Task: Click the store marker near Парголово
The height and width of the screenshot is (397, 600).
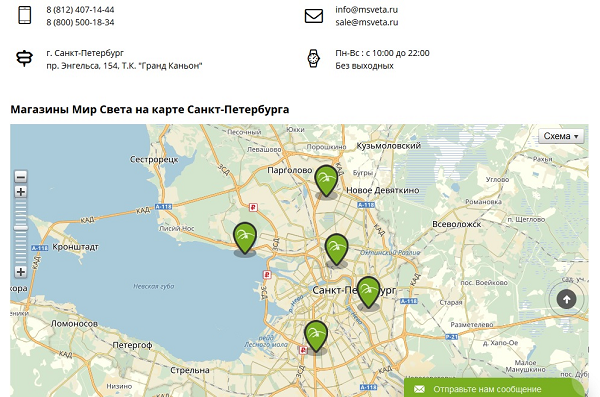Action: 326,181
